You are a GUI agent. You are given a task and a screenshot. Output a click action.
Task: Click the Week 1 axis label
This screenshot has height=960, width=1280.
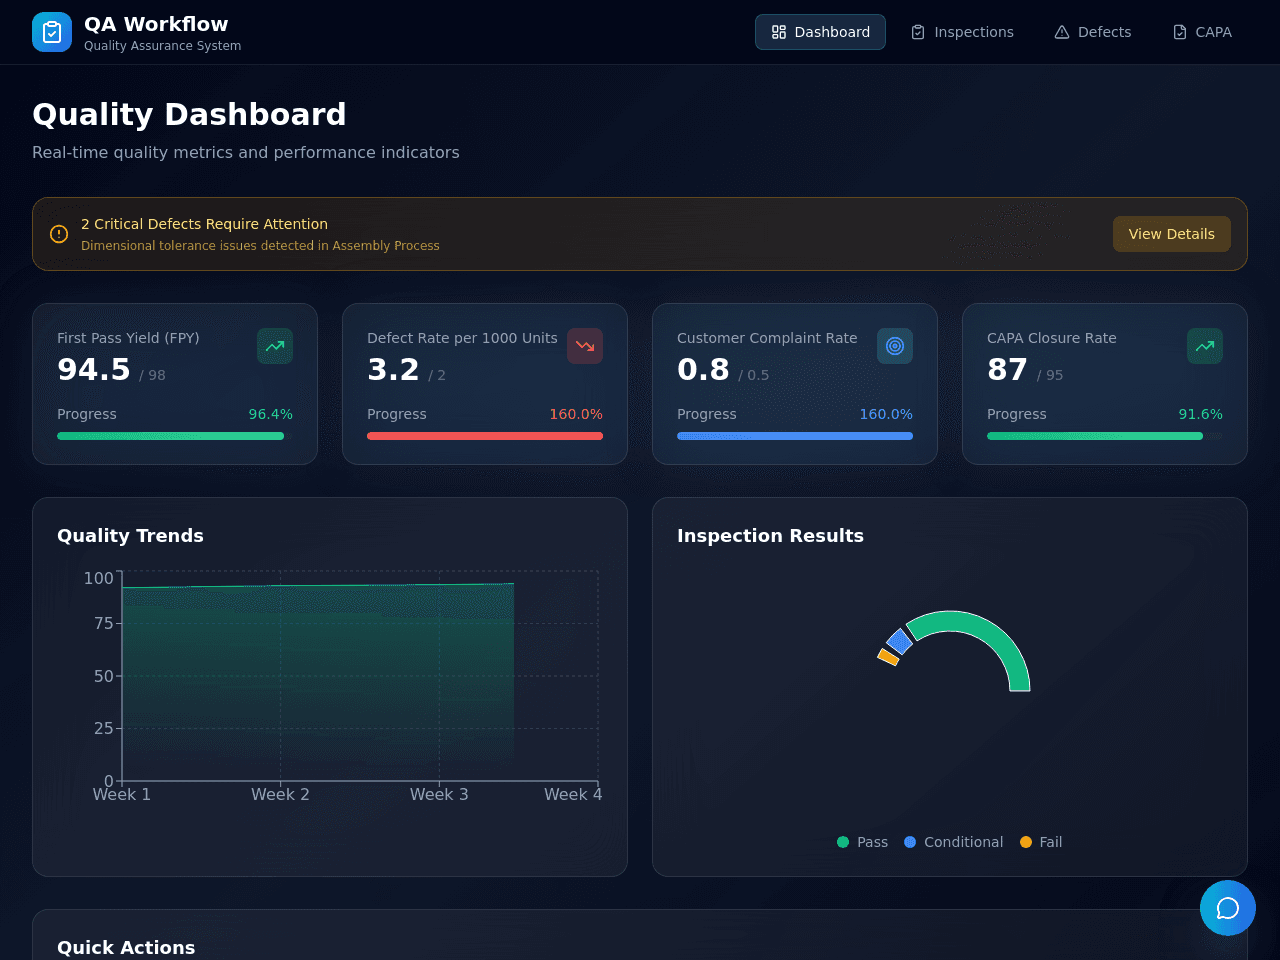point(122,794)
